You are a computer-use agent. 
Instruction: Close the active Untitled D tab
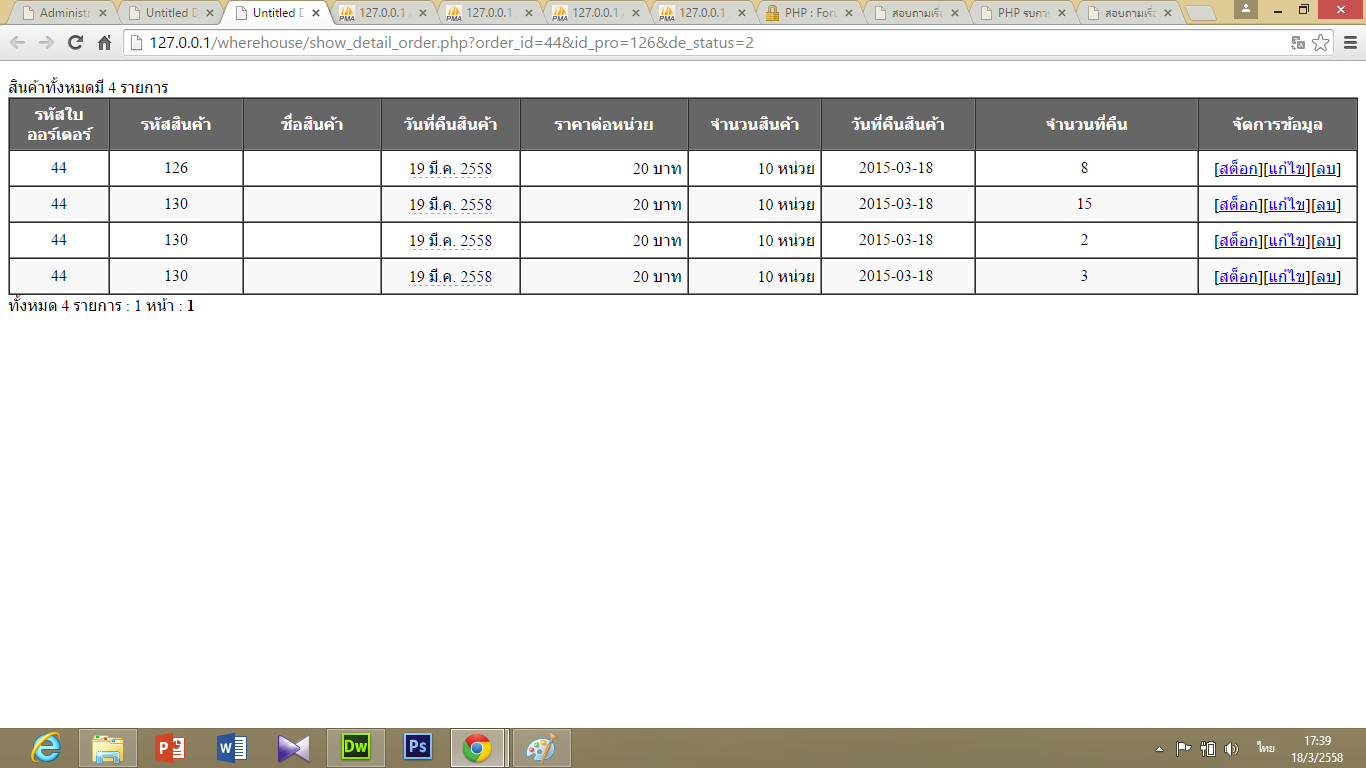click(316, 13)
